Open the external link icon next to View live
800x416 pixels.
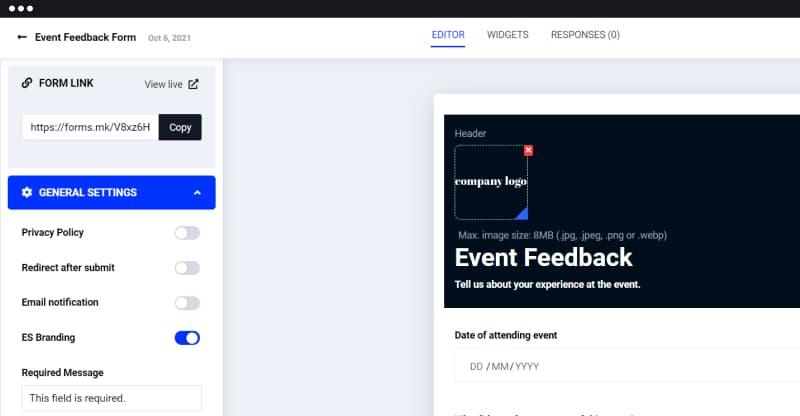[x=193, y=84]
